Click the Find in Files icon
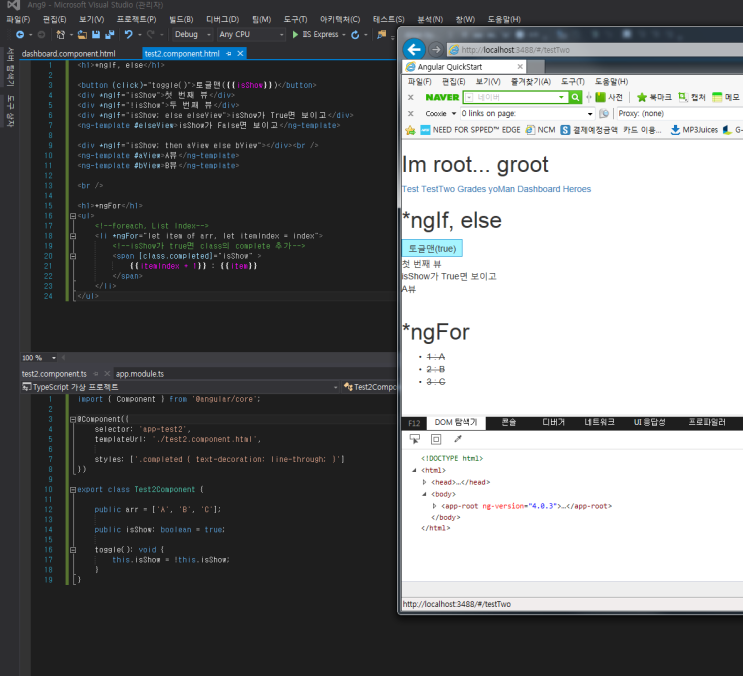 coord(381,35)
